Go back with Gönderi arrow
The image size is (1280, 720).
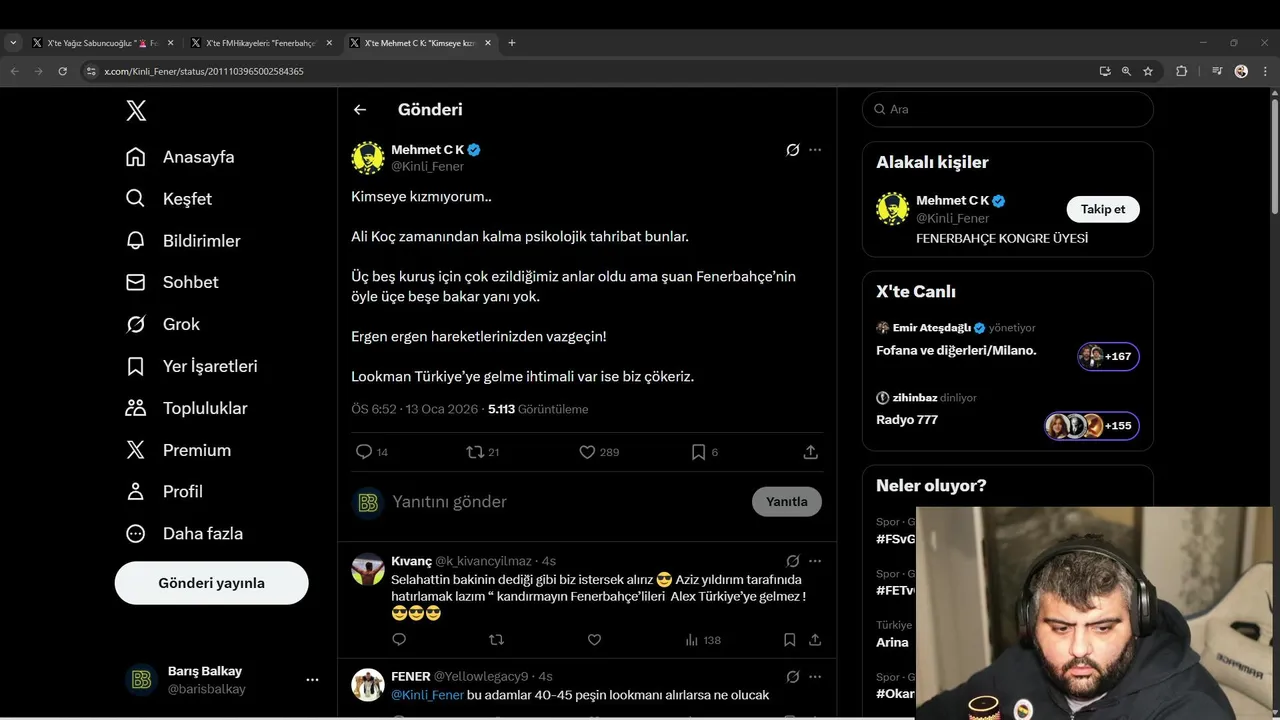pyautogui.click(x=360, y=110)
